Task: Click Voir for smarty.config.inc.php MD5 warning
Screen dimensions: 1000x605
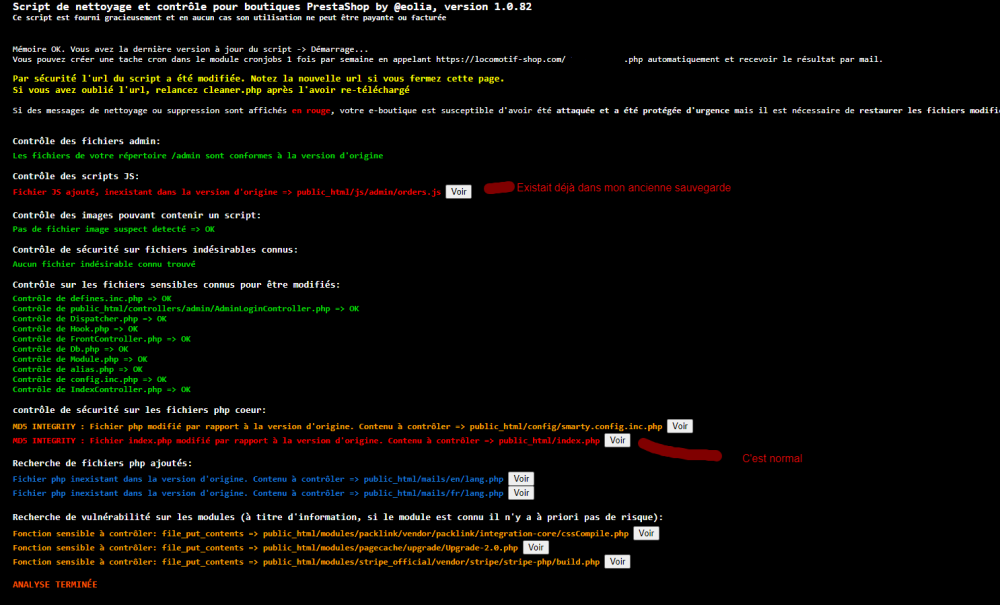Action: pyautogui.click(x=680, y=425)
